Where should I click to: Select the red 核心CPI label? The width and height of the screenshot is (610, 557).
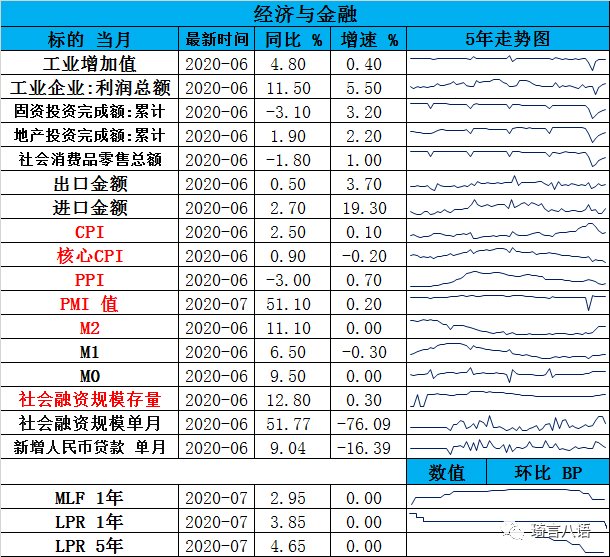[90, 256]
